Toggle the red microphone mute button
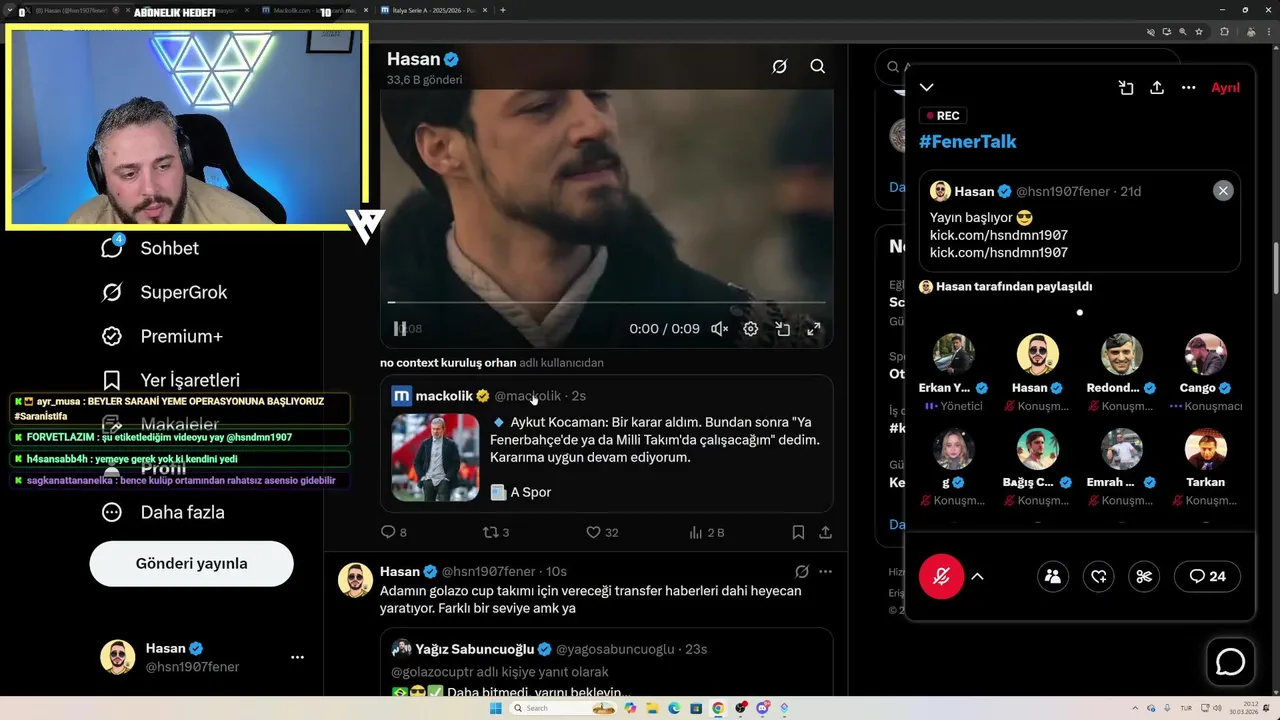Image resolution: width=1280 pixels, height=720 pixels. pyautogui.click(x=941, y=576)
